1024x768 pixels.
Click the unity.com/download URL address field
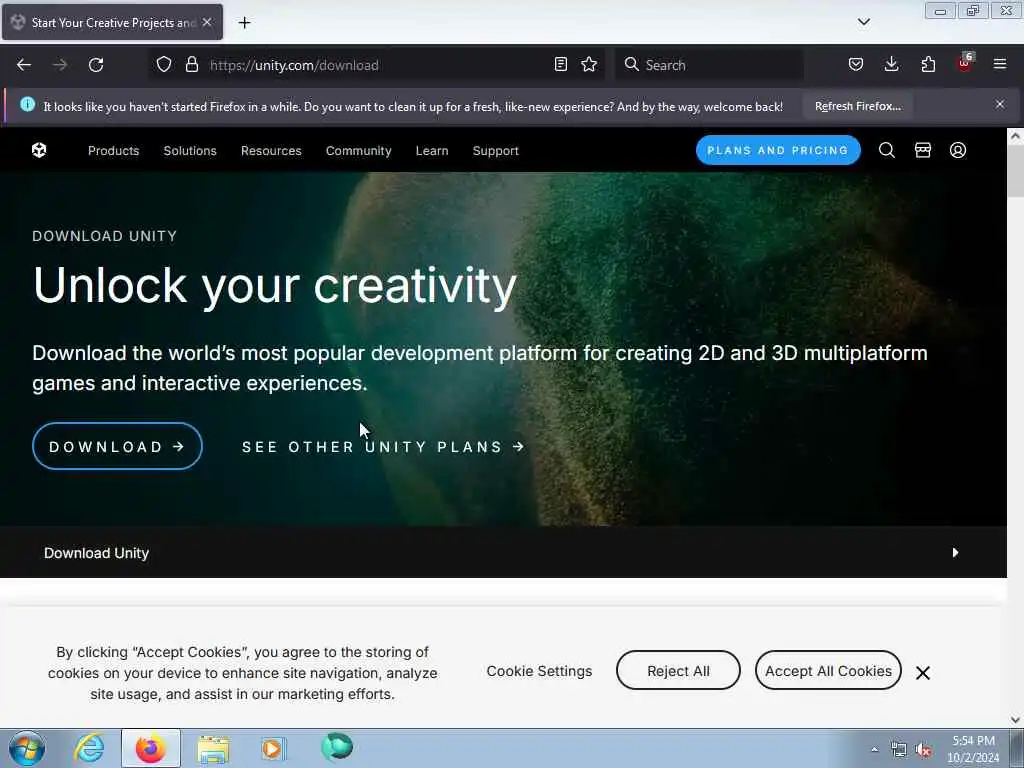tap(379, 65)
